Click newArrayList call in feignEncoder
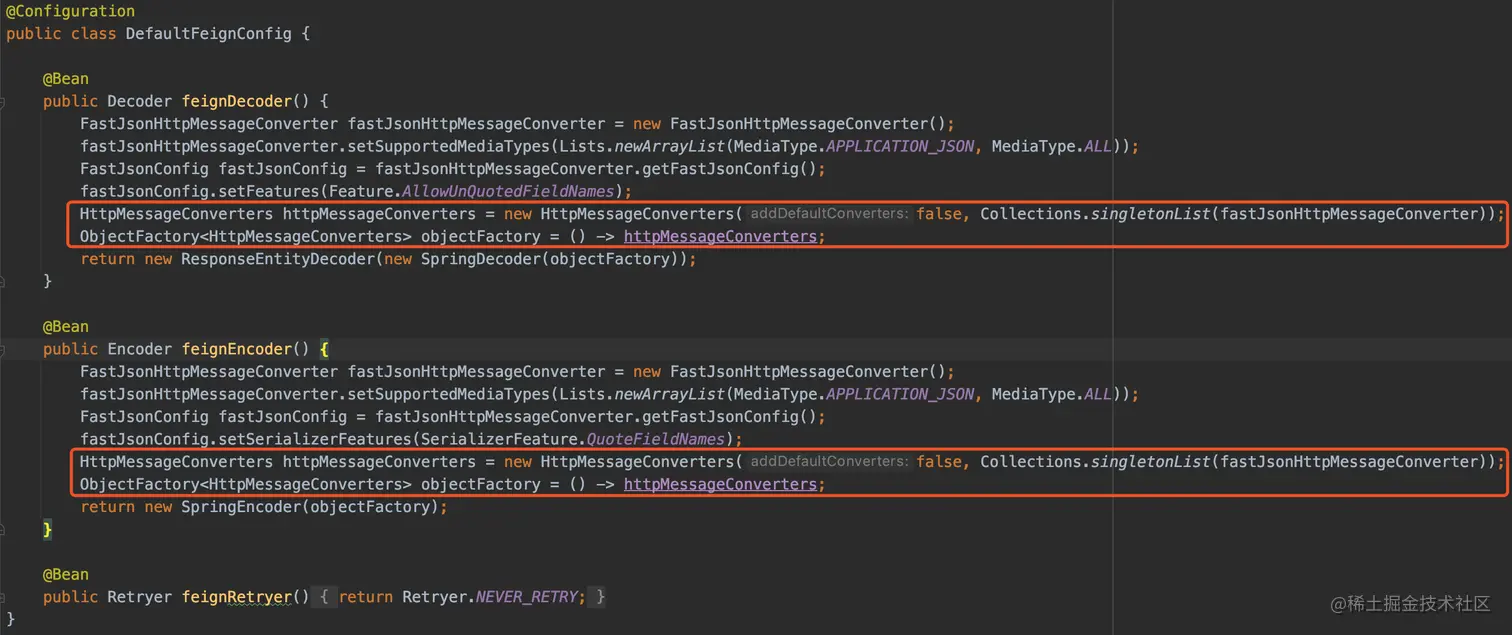This screenshot has height=635, width=1512. pyautogui.click(x=669, y=394)
